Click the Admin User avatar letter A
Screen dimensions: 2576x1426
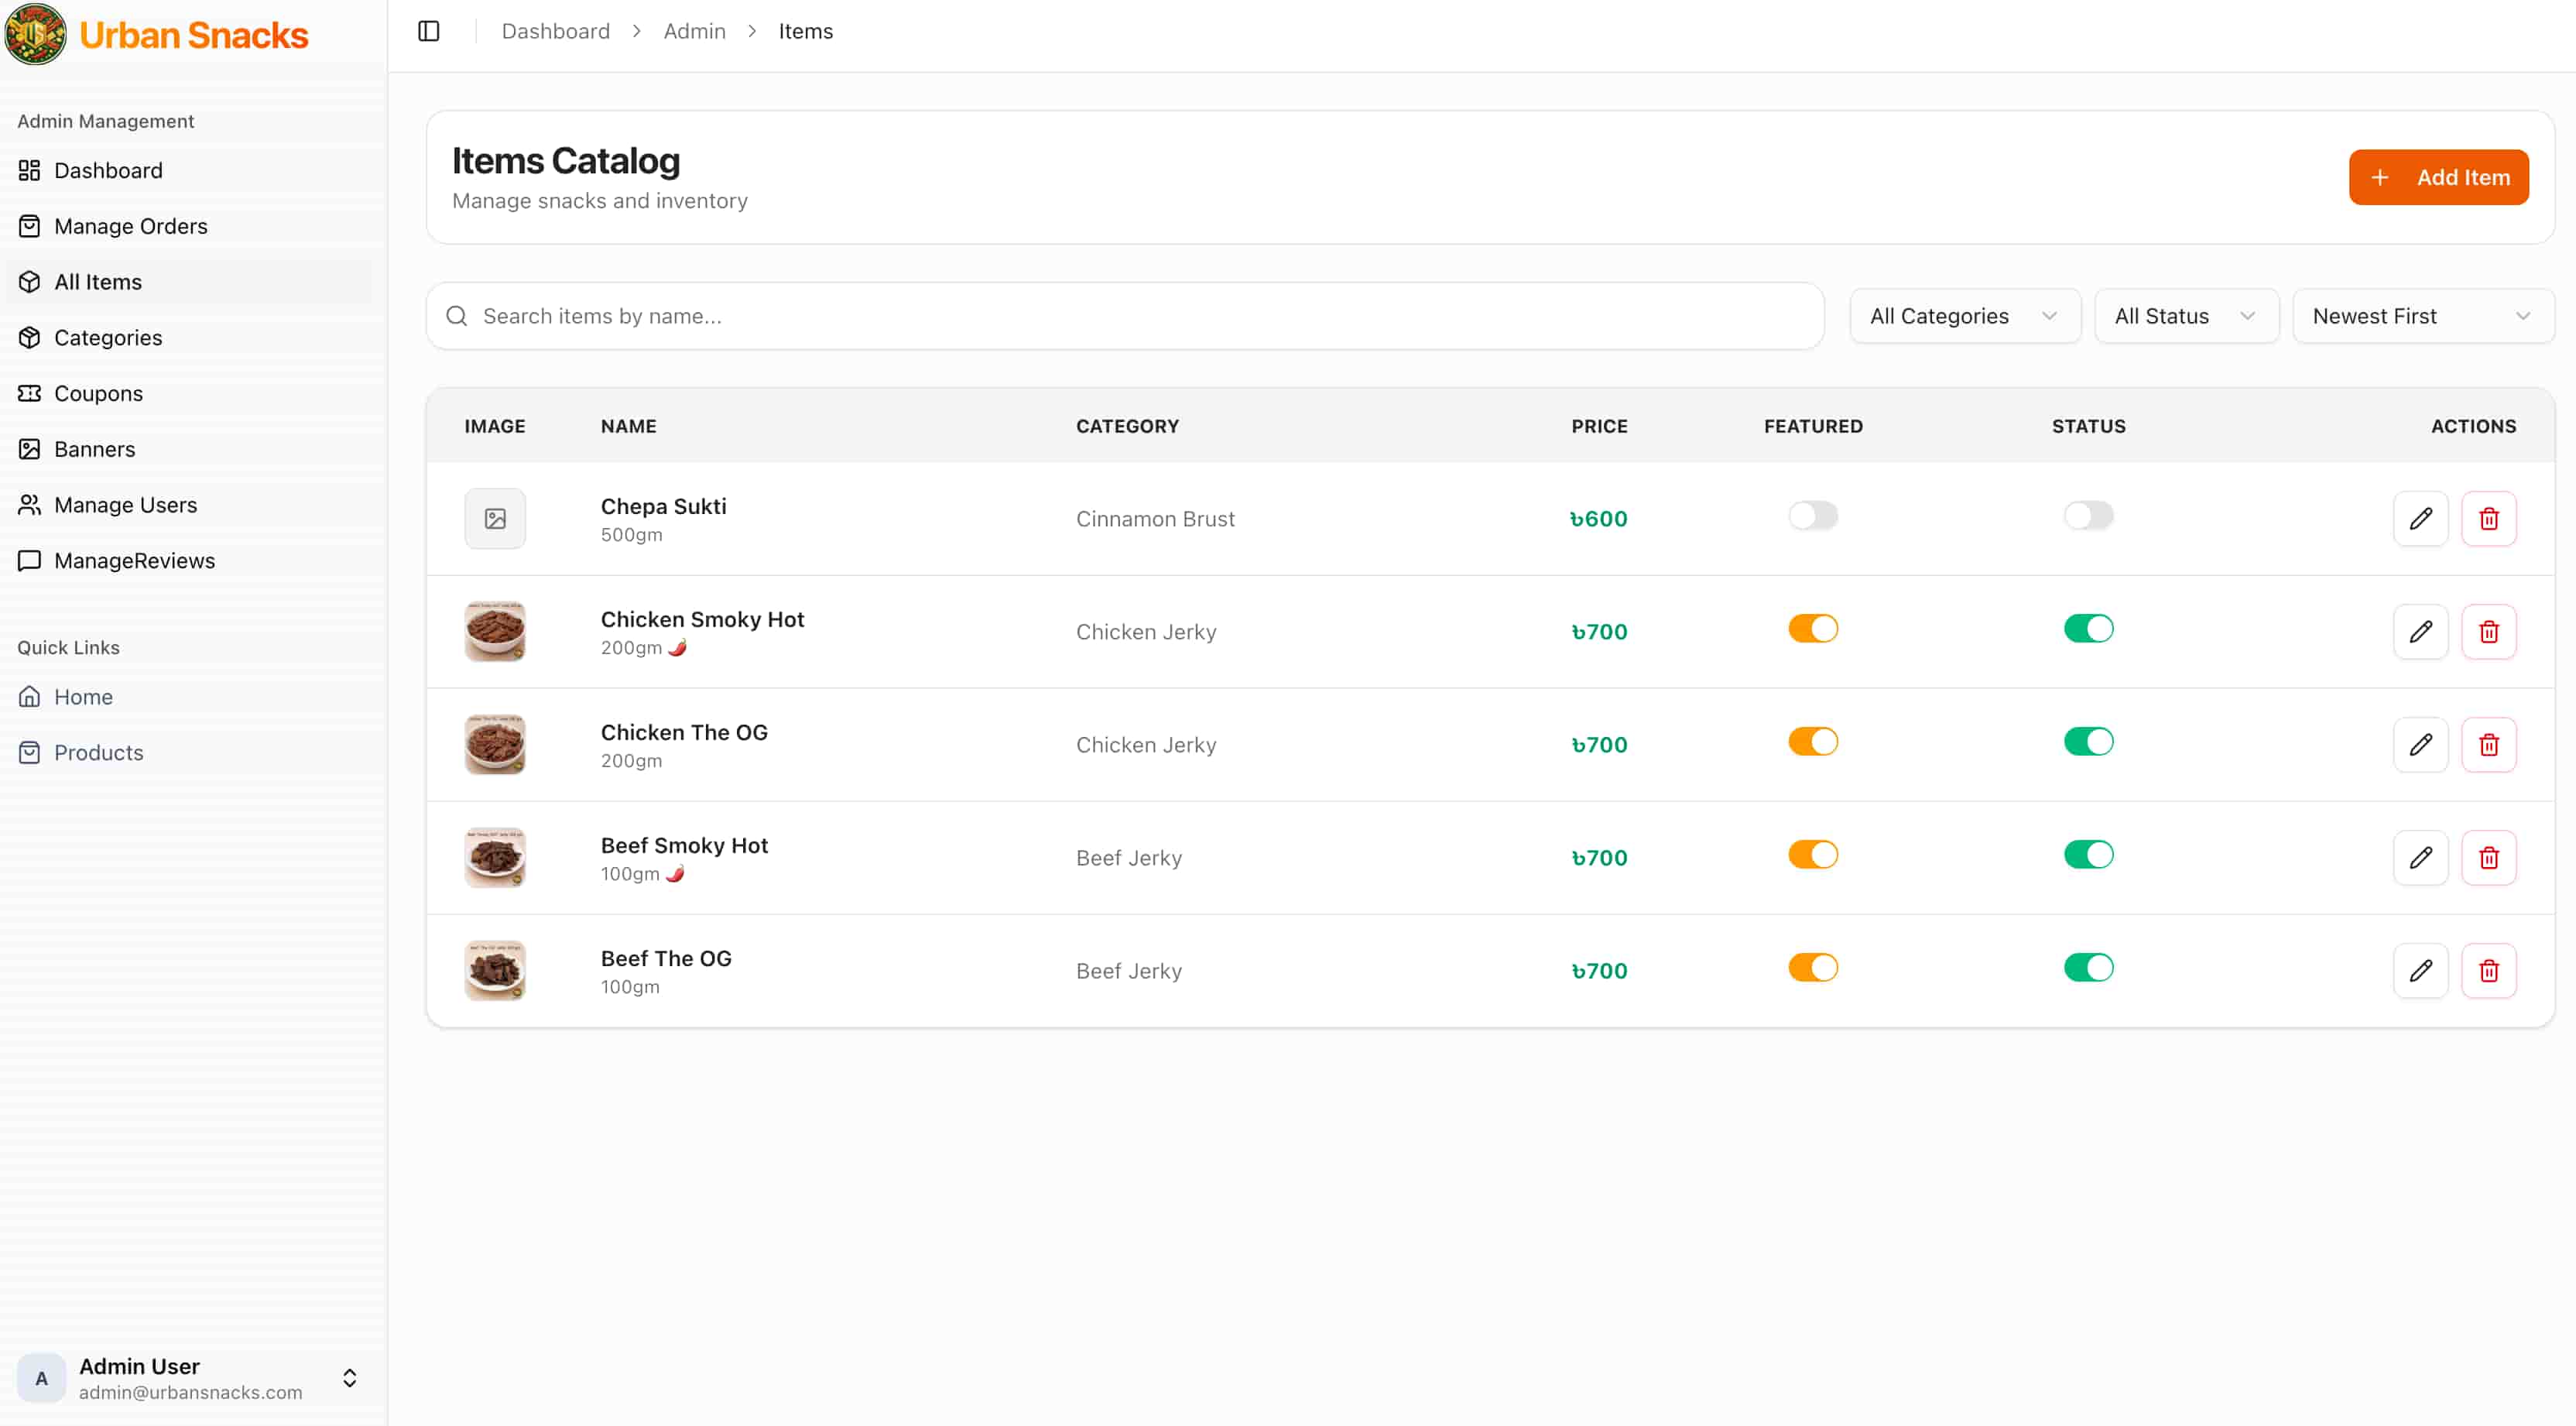pos(42,1378)
